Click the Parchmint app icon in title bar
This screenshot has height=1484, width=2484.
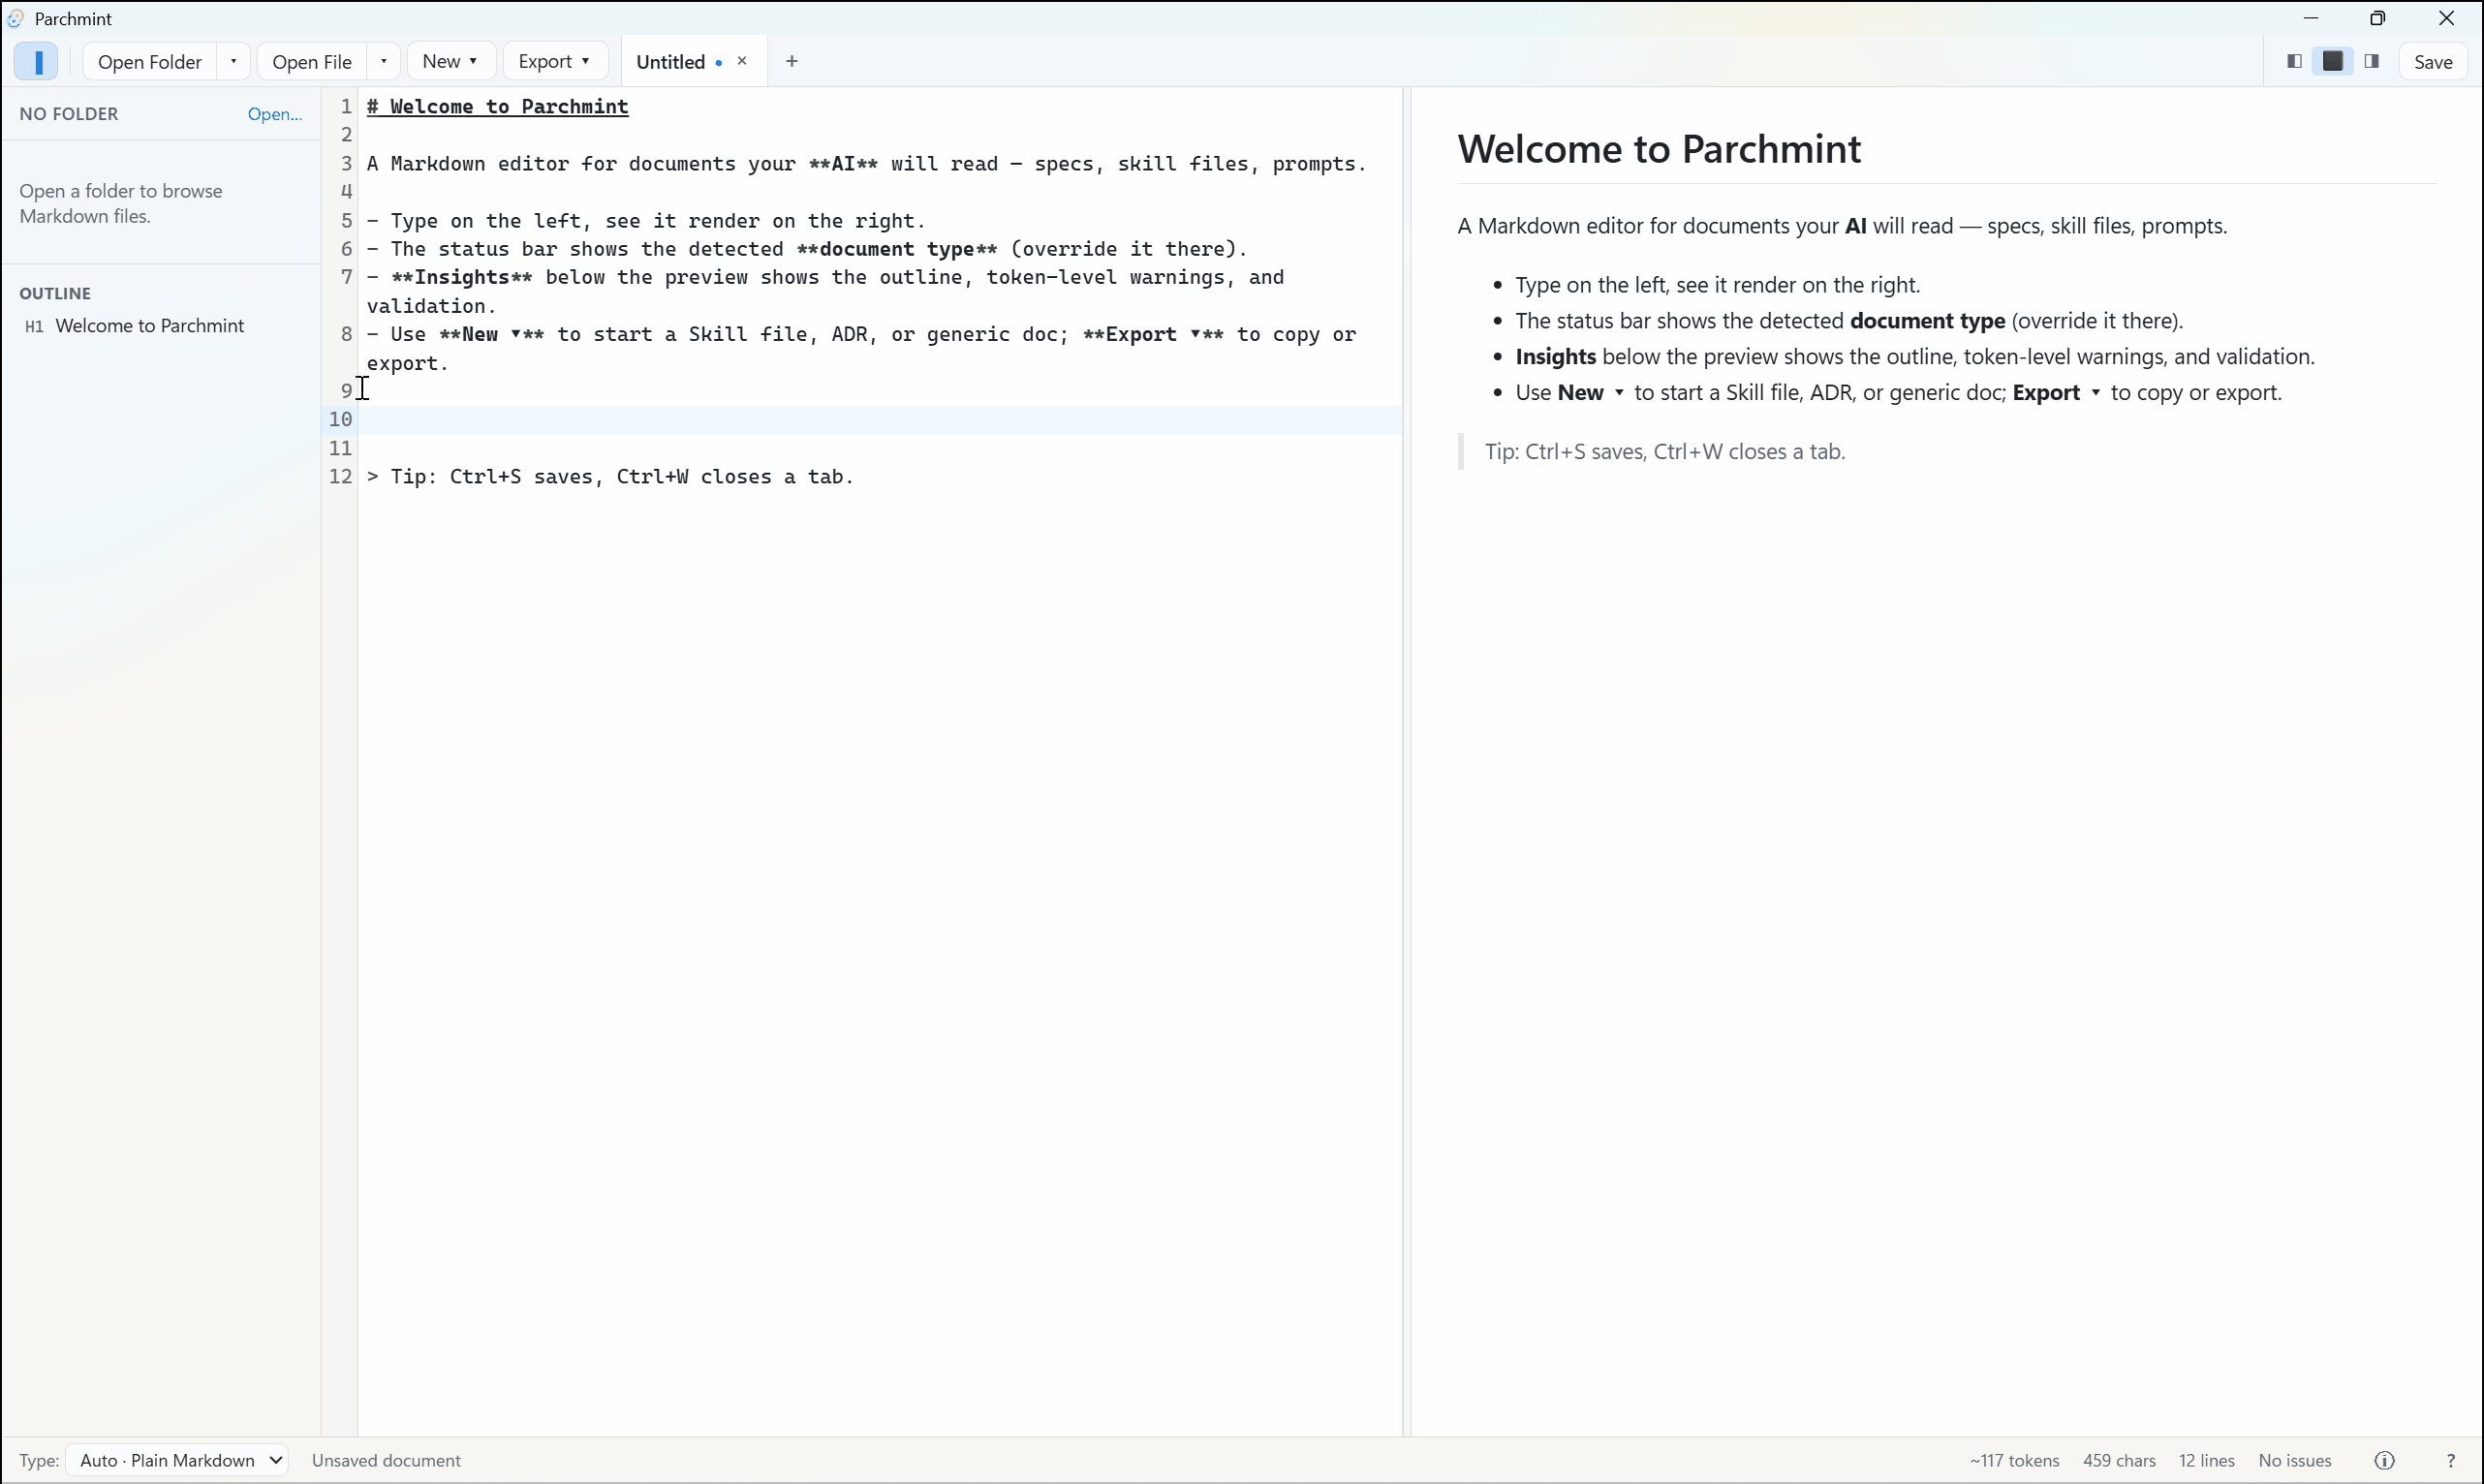15,18
